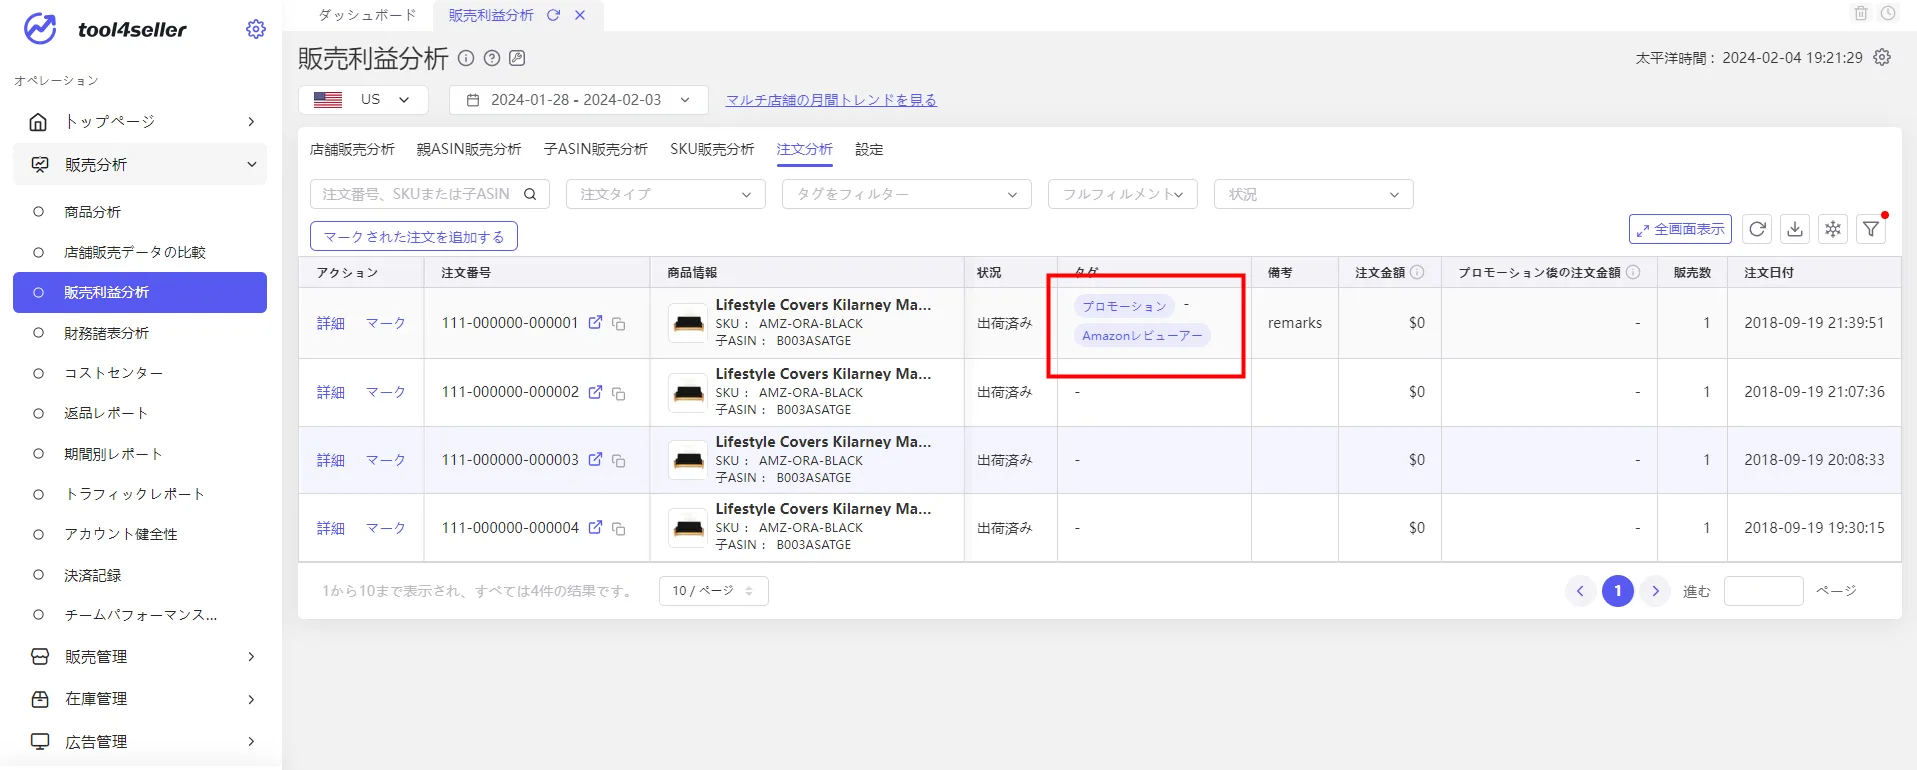Copy order number 111-000000-000003
Screen dimensions: 1917x770
pos(619,461)
